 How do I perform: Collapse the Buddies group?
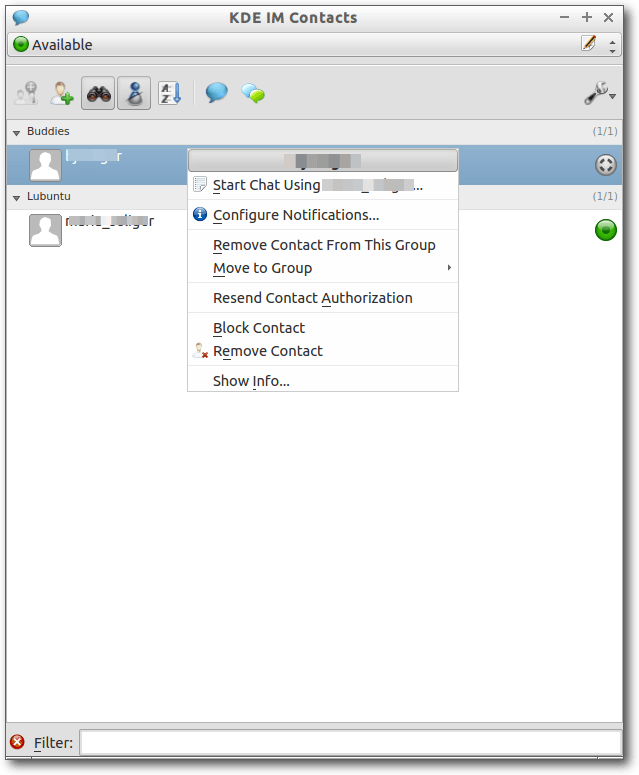pos(17,132)
